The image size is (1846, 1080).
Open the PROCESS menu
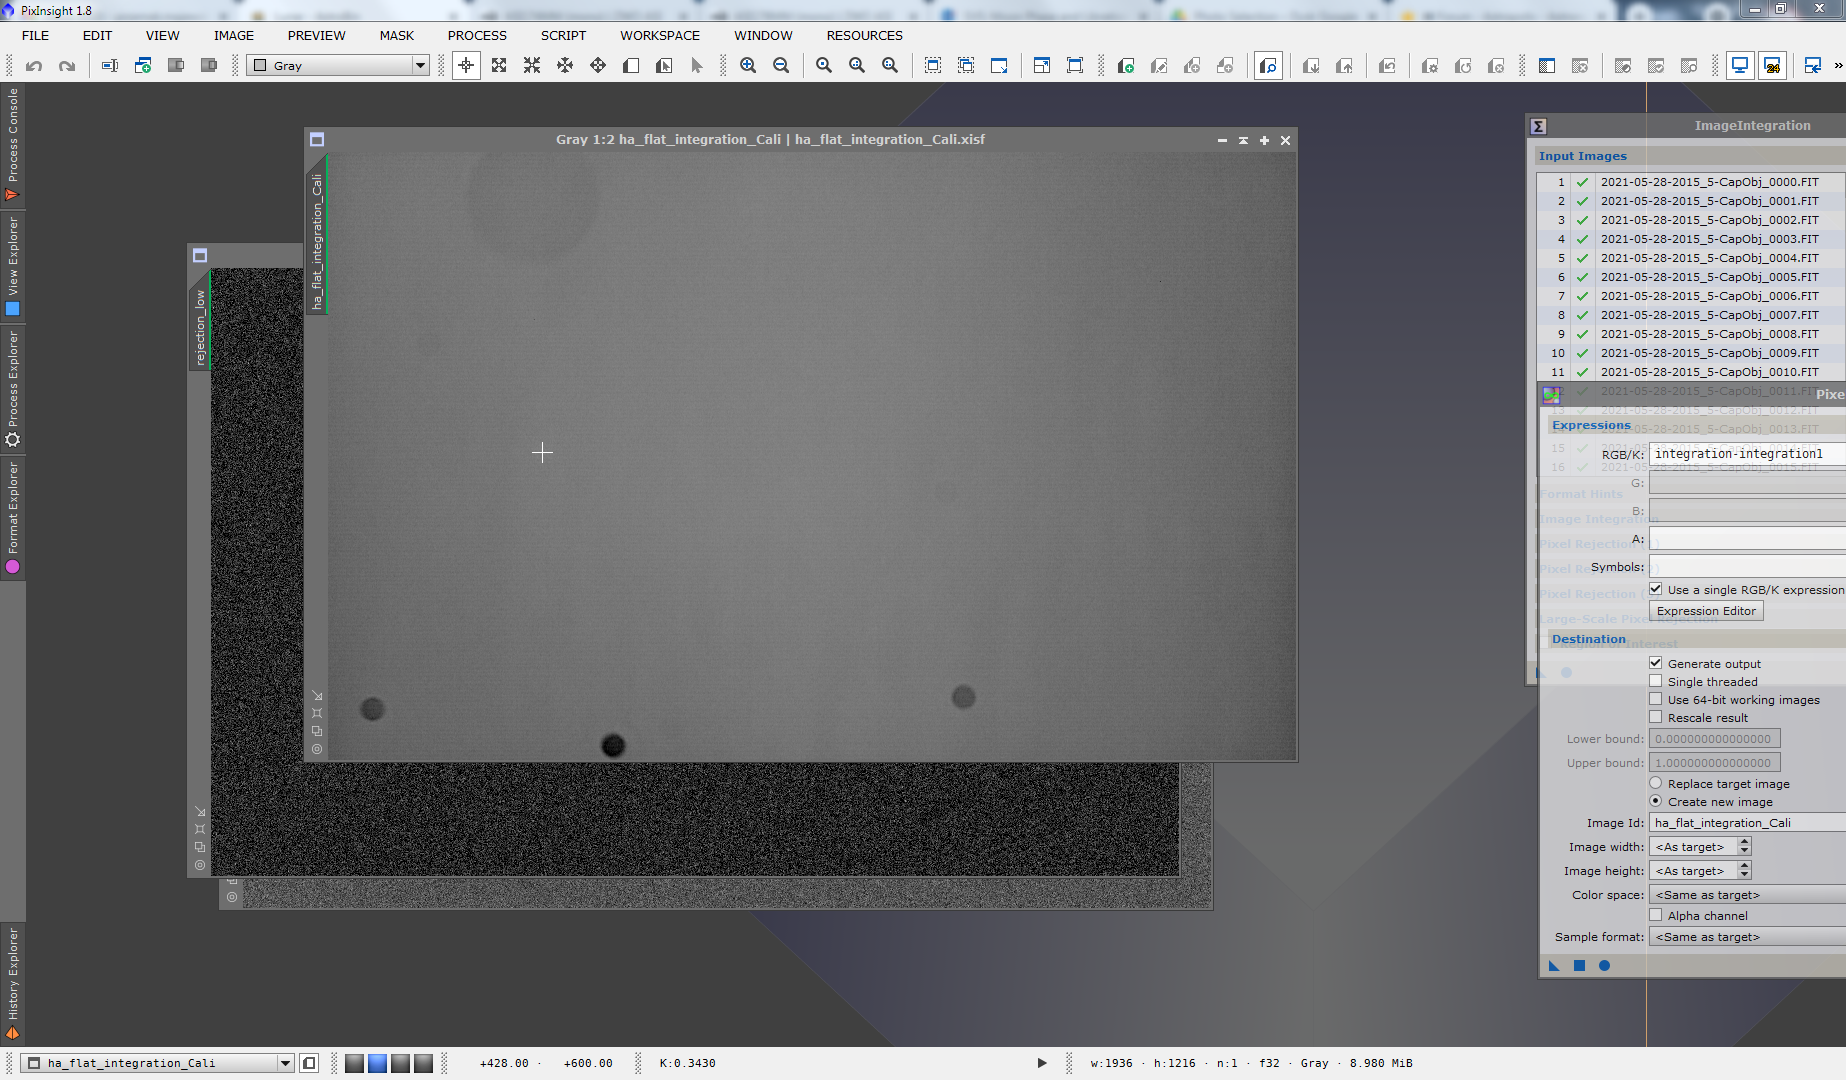pyautogui.click(x=477, y=36)
